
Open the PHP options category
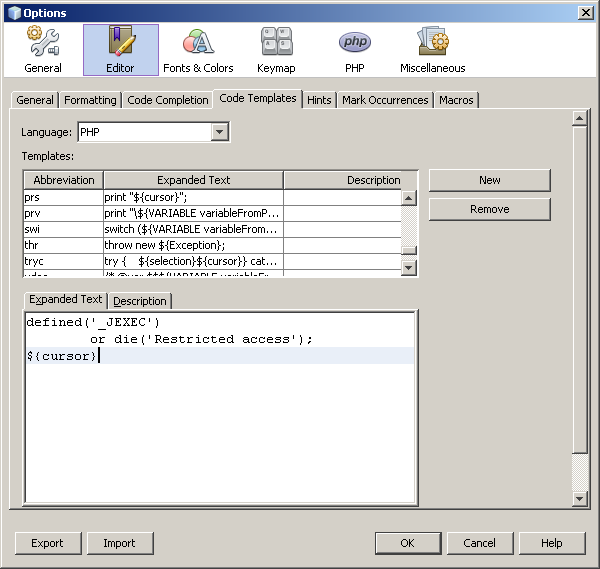[x=354, y=50]
